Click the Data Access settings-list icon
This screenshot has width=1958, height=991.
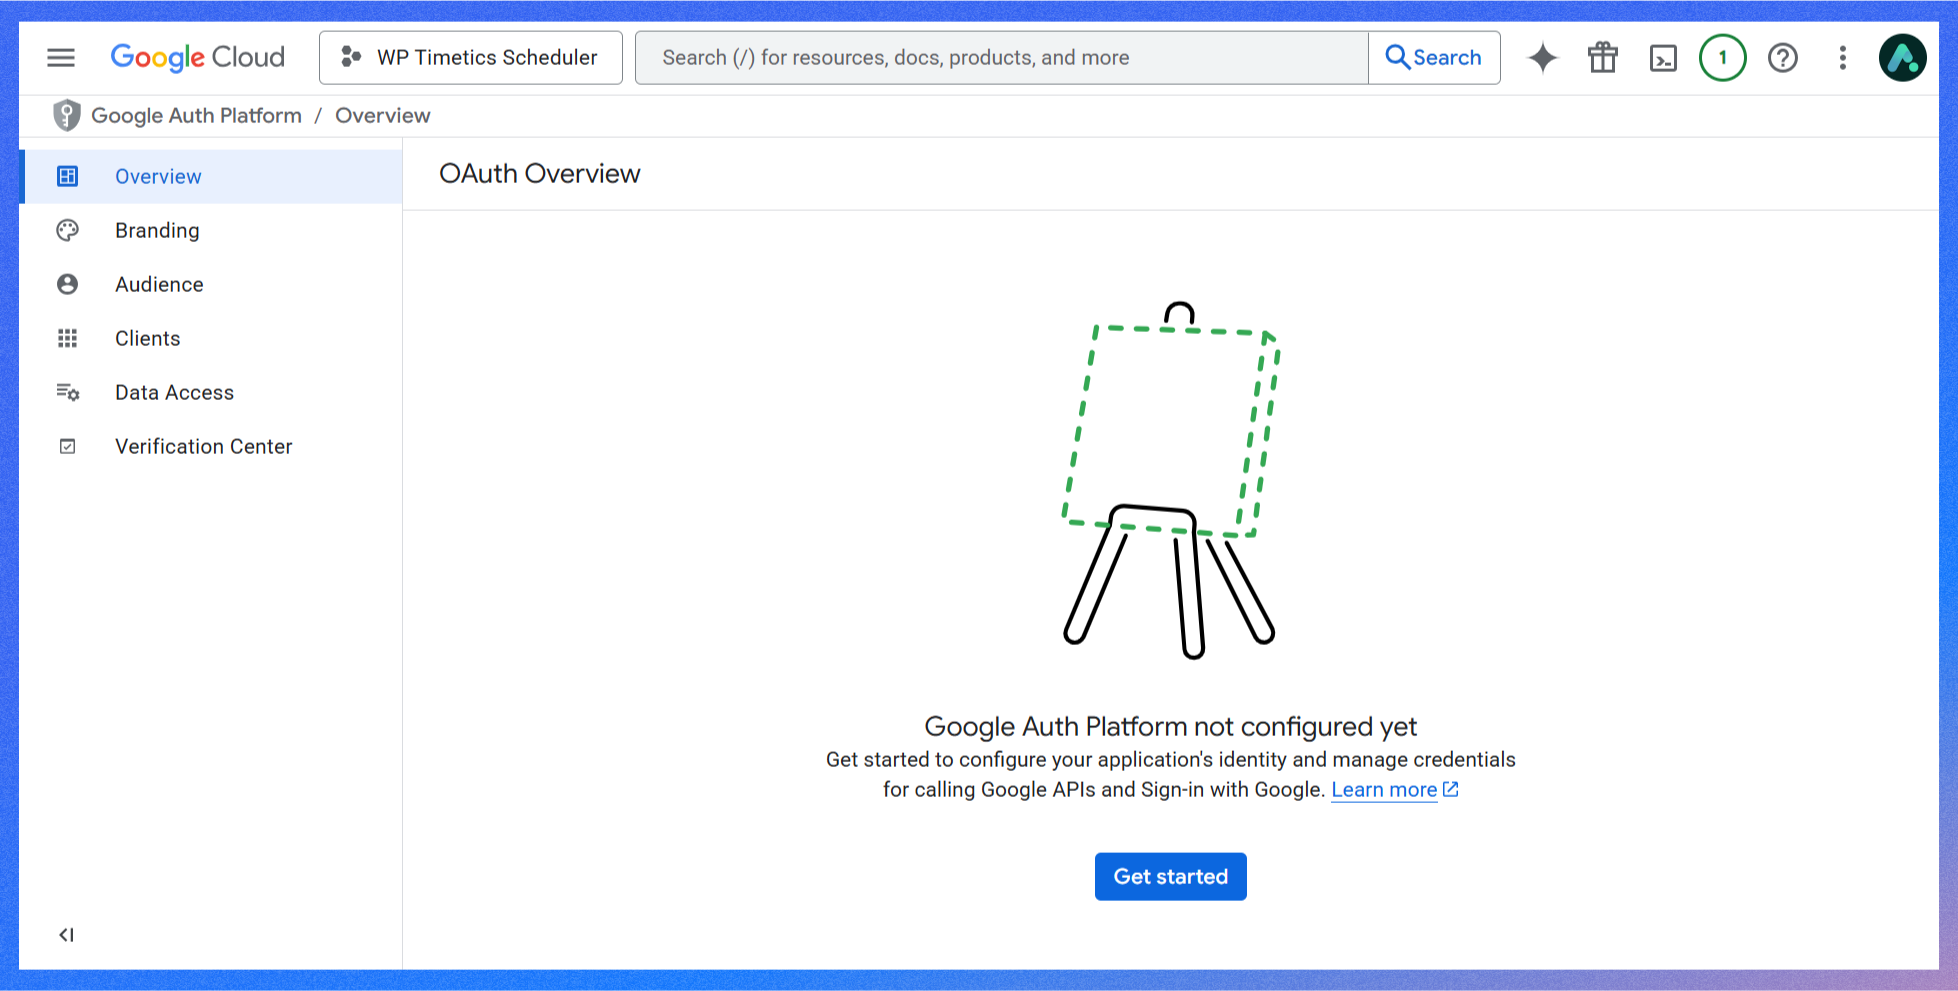tap(67, 393)
